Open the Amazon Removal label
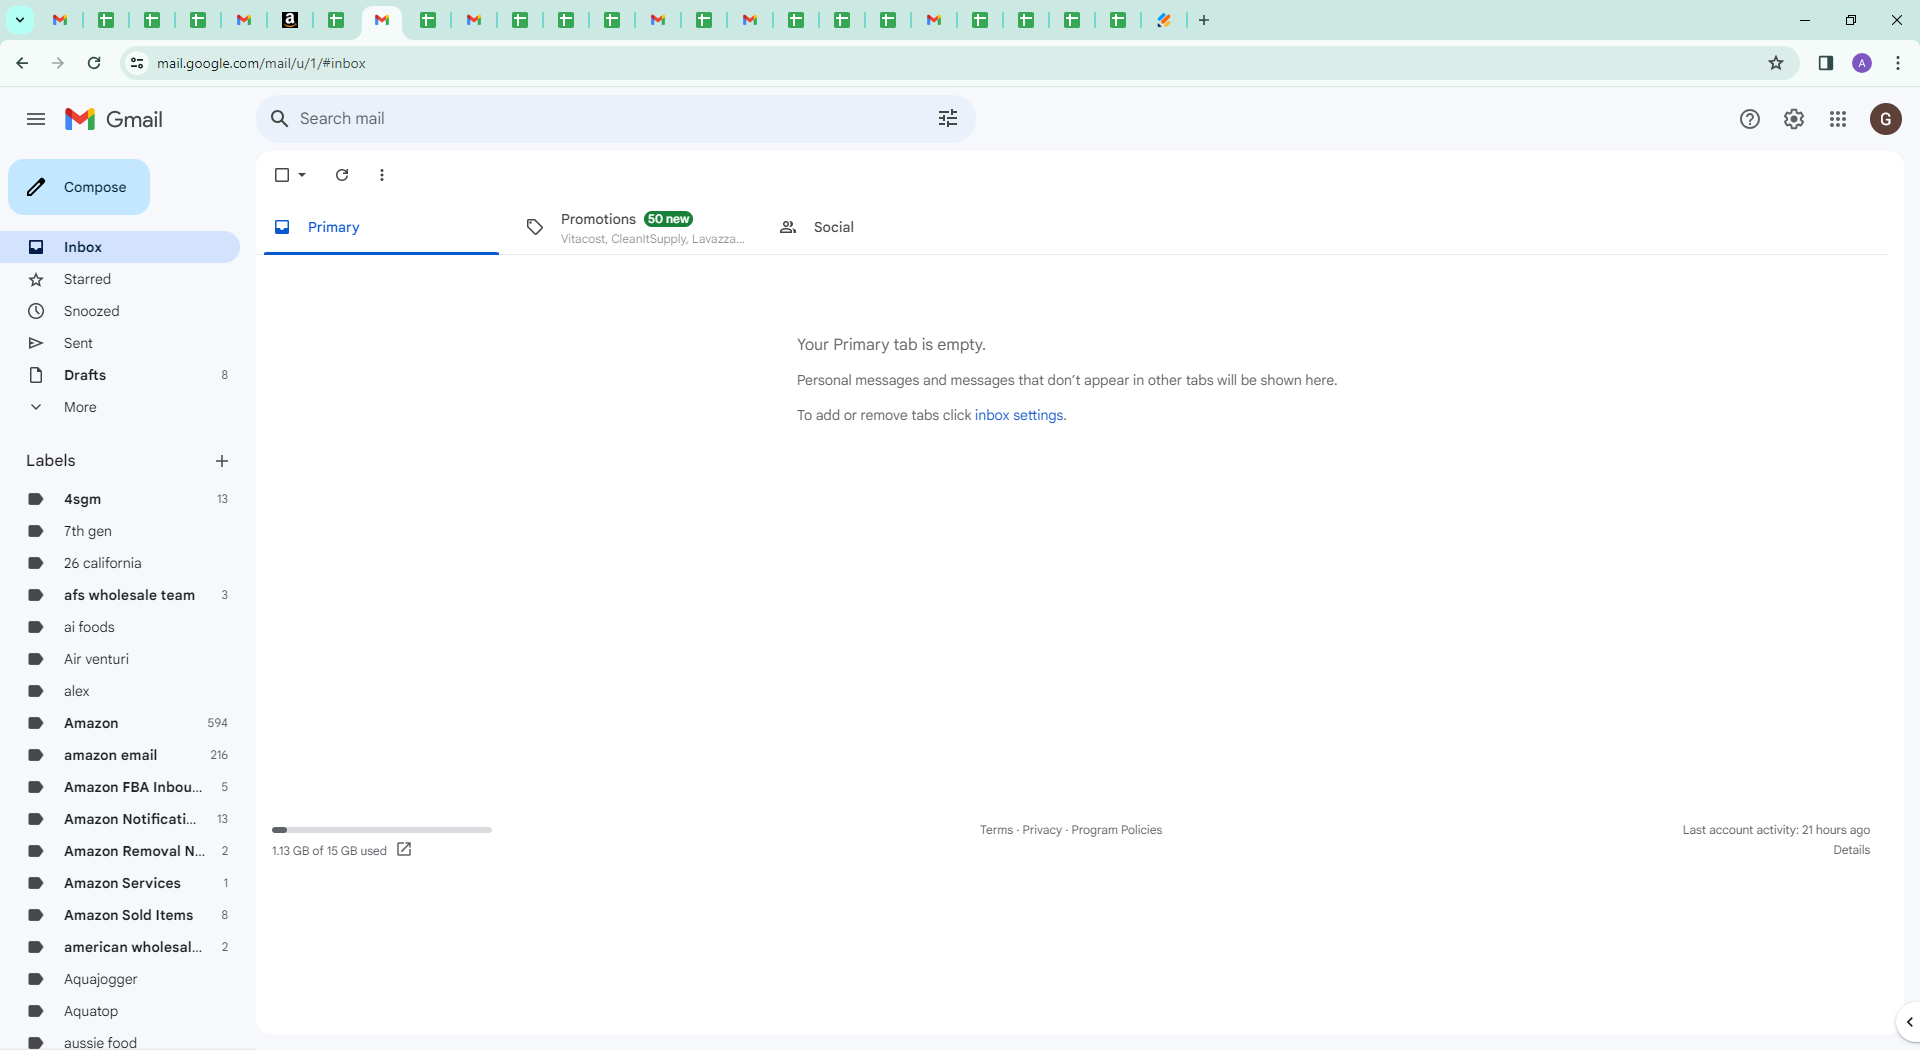 click(120, 851)
